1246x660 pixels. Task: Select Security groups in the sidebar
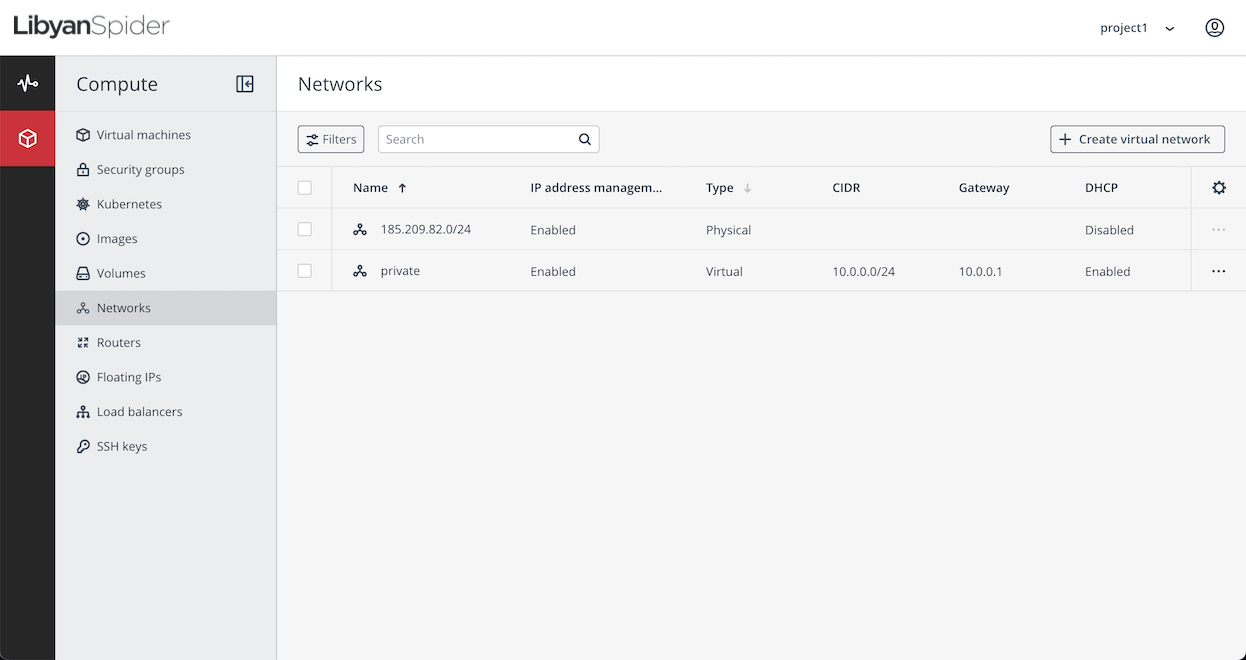140,169
